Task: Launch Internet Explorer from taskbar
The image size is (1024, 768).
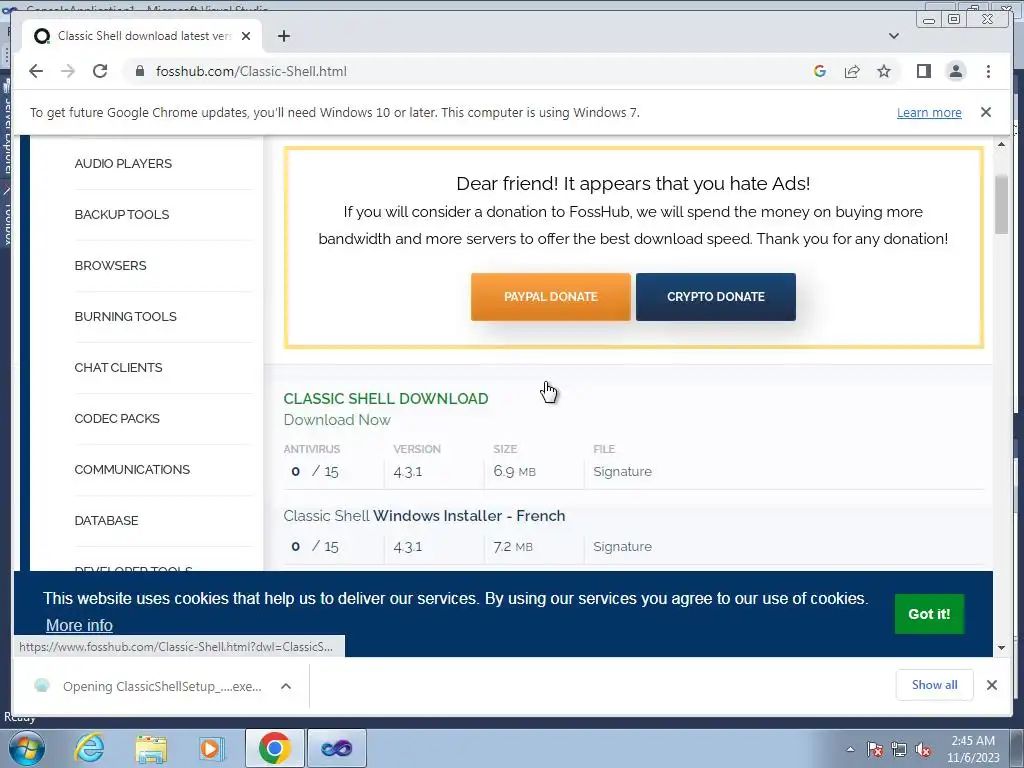Action: coord(88,748)
